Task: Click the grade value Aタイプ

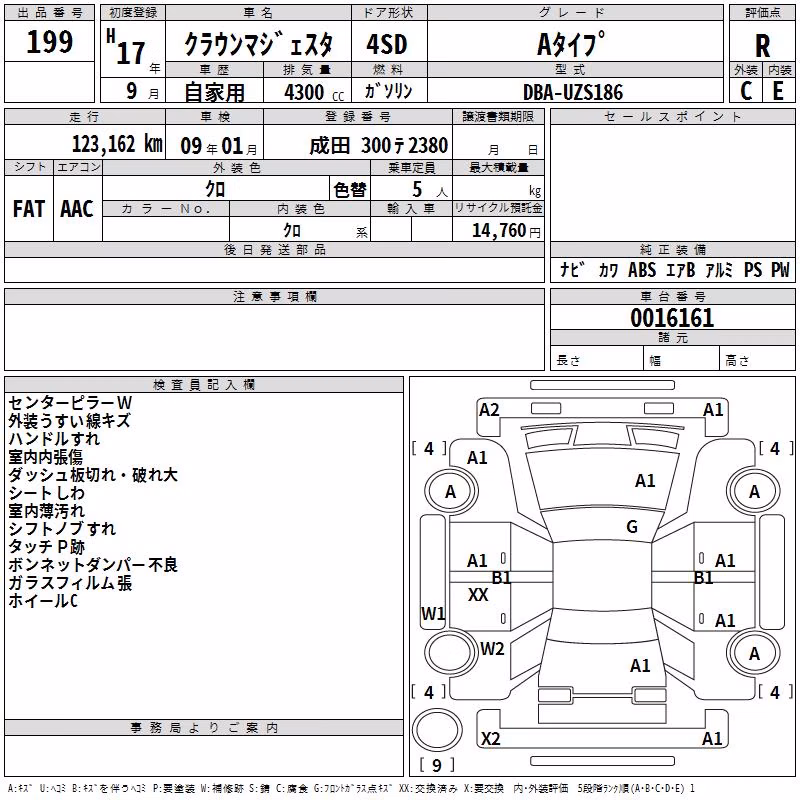Action: [x=571, y=44]
